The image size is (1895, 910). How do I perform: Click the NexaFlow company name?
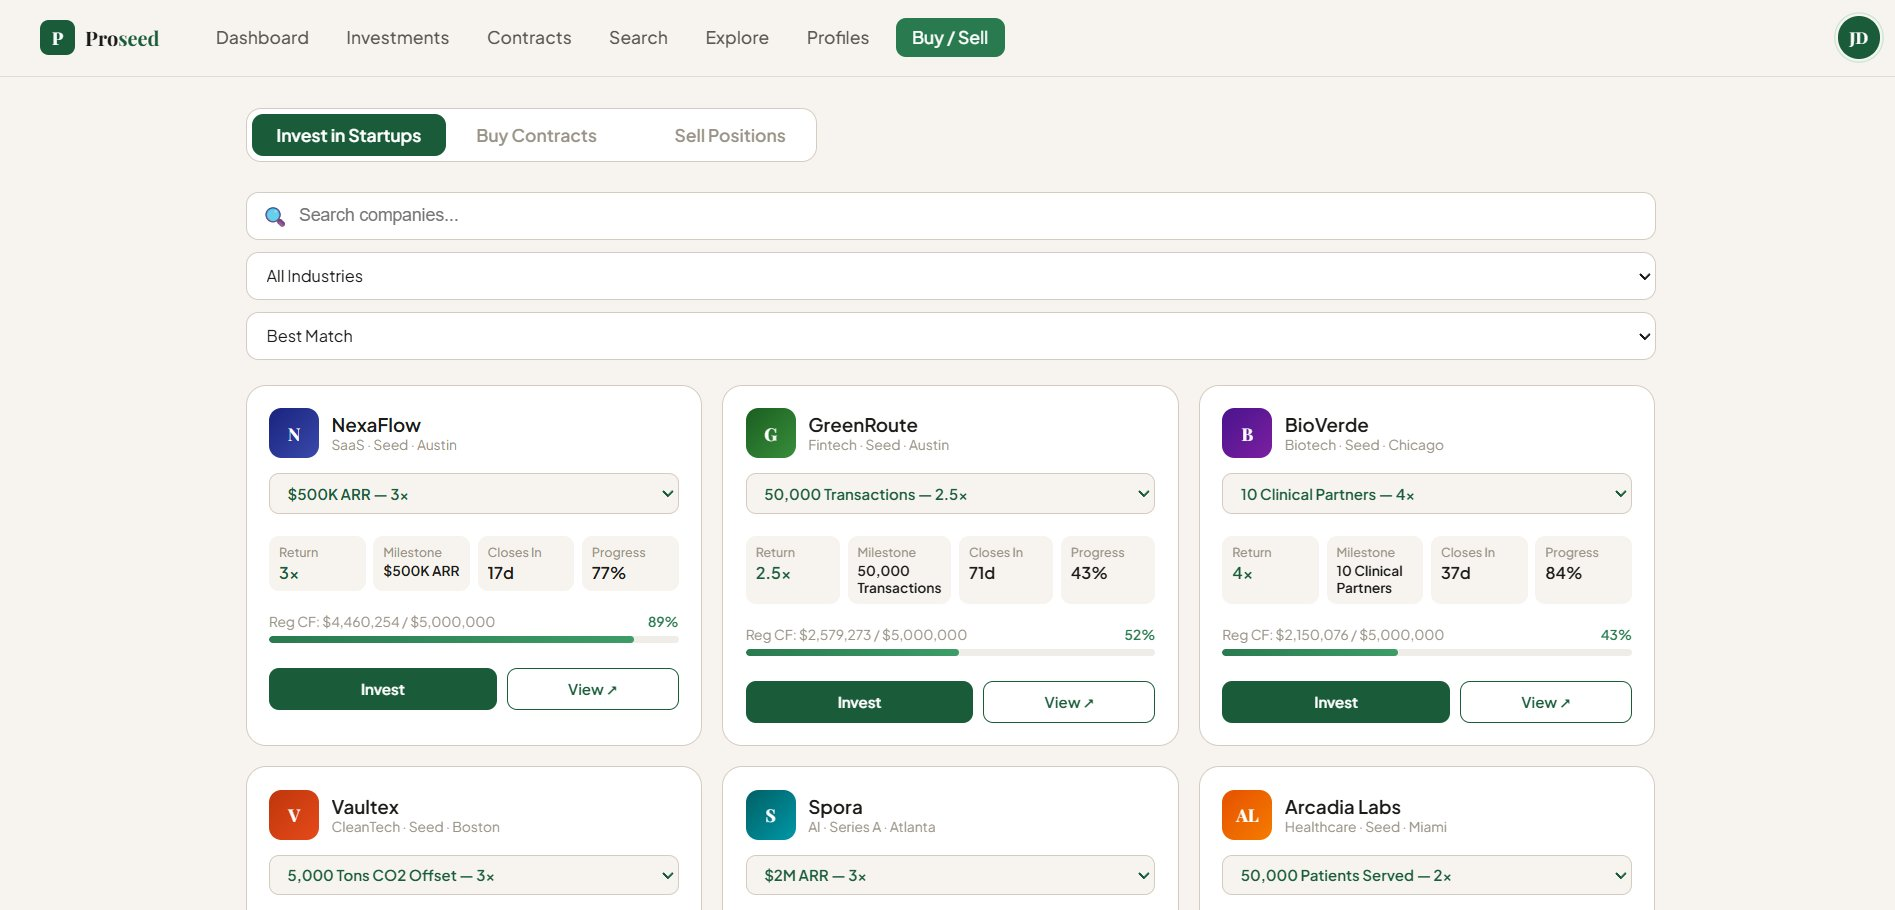376,425
